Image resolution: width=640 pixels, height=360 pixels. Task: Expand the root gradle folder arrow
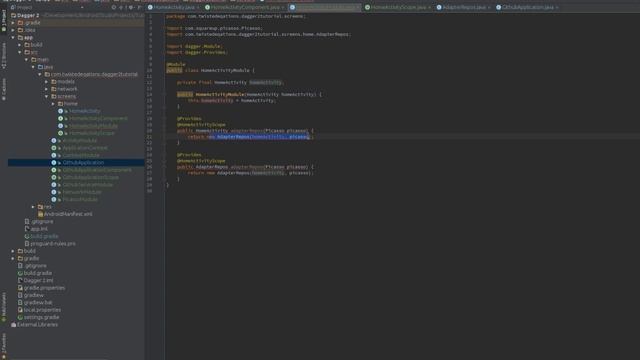13,258
